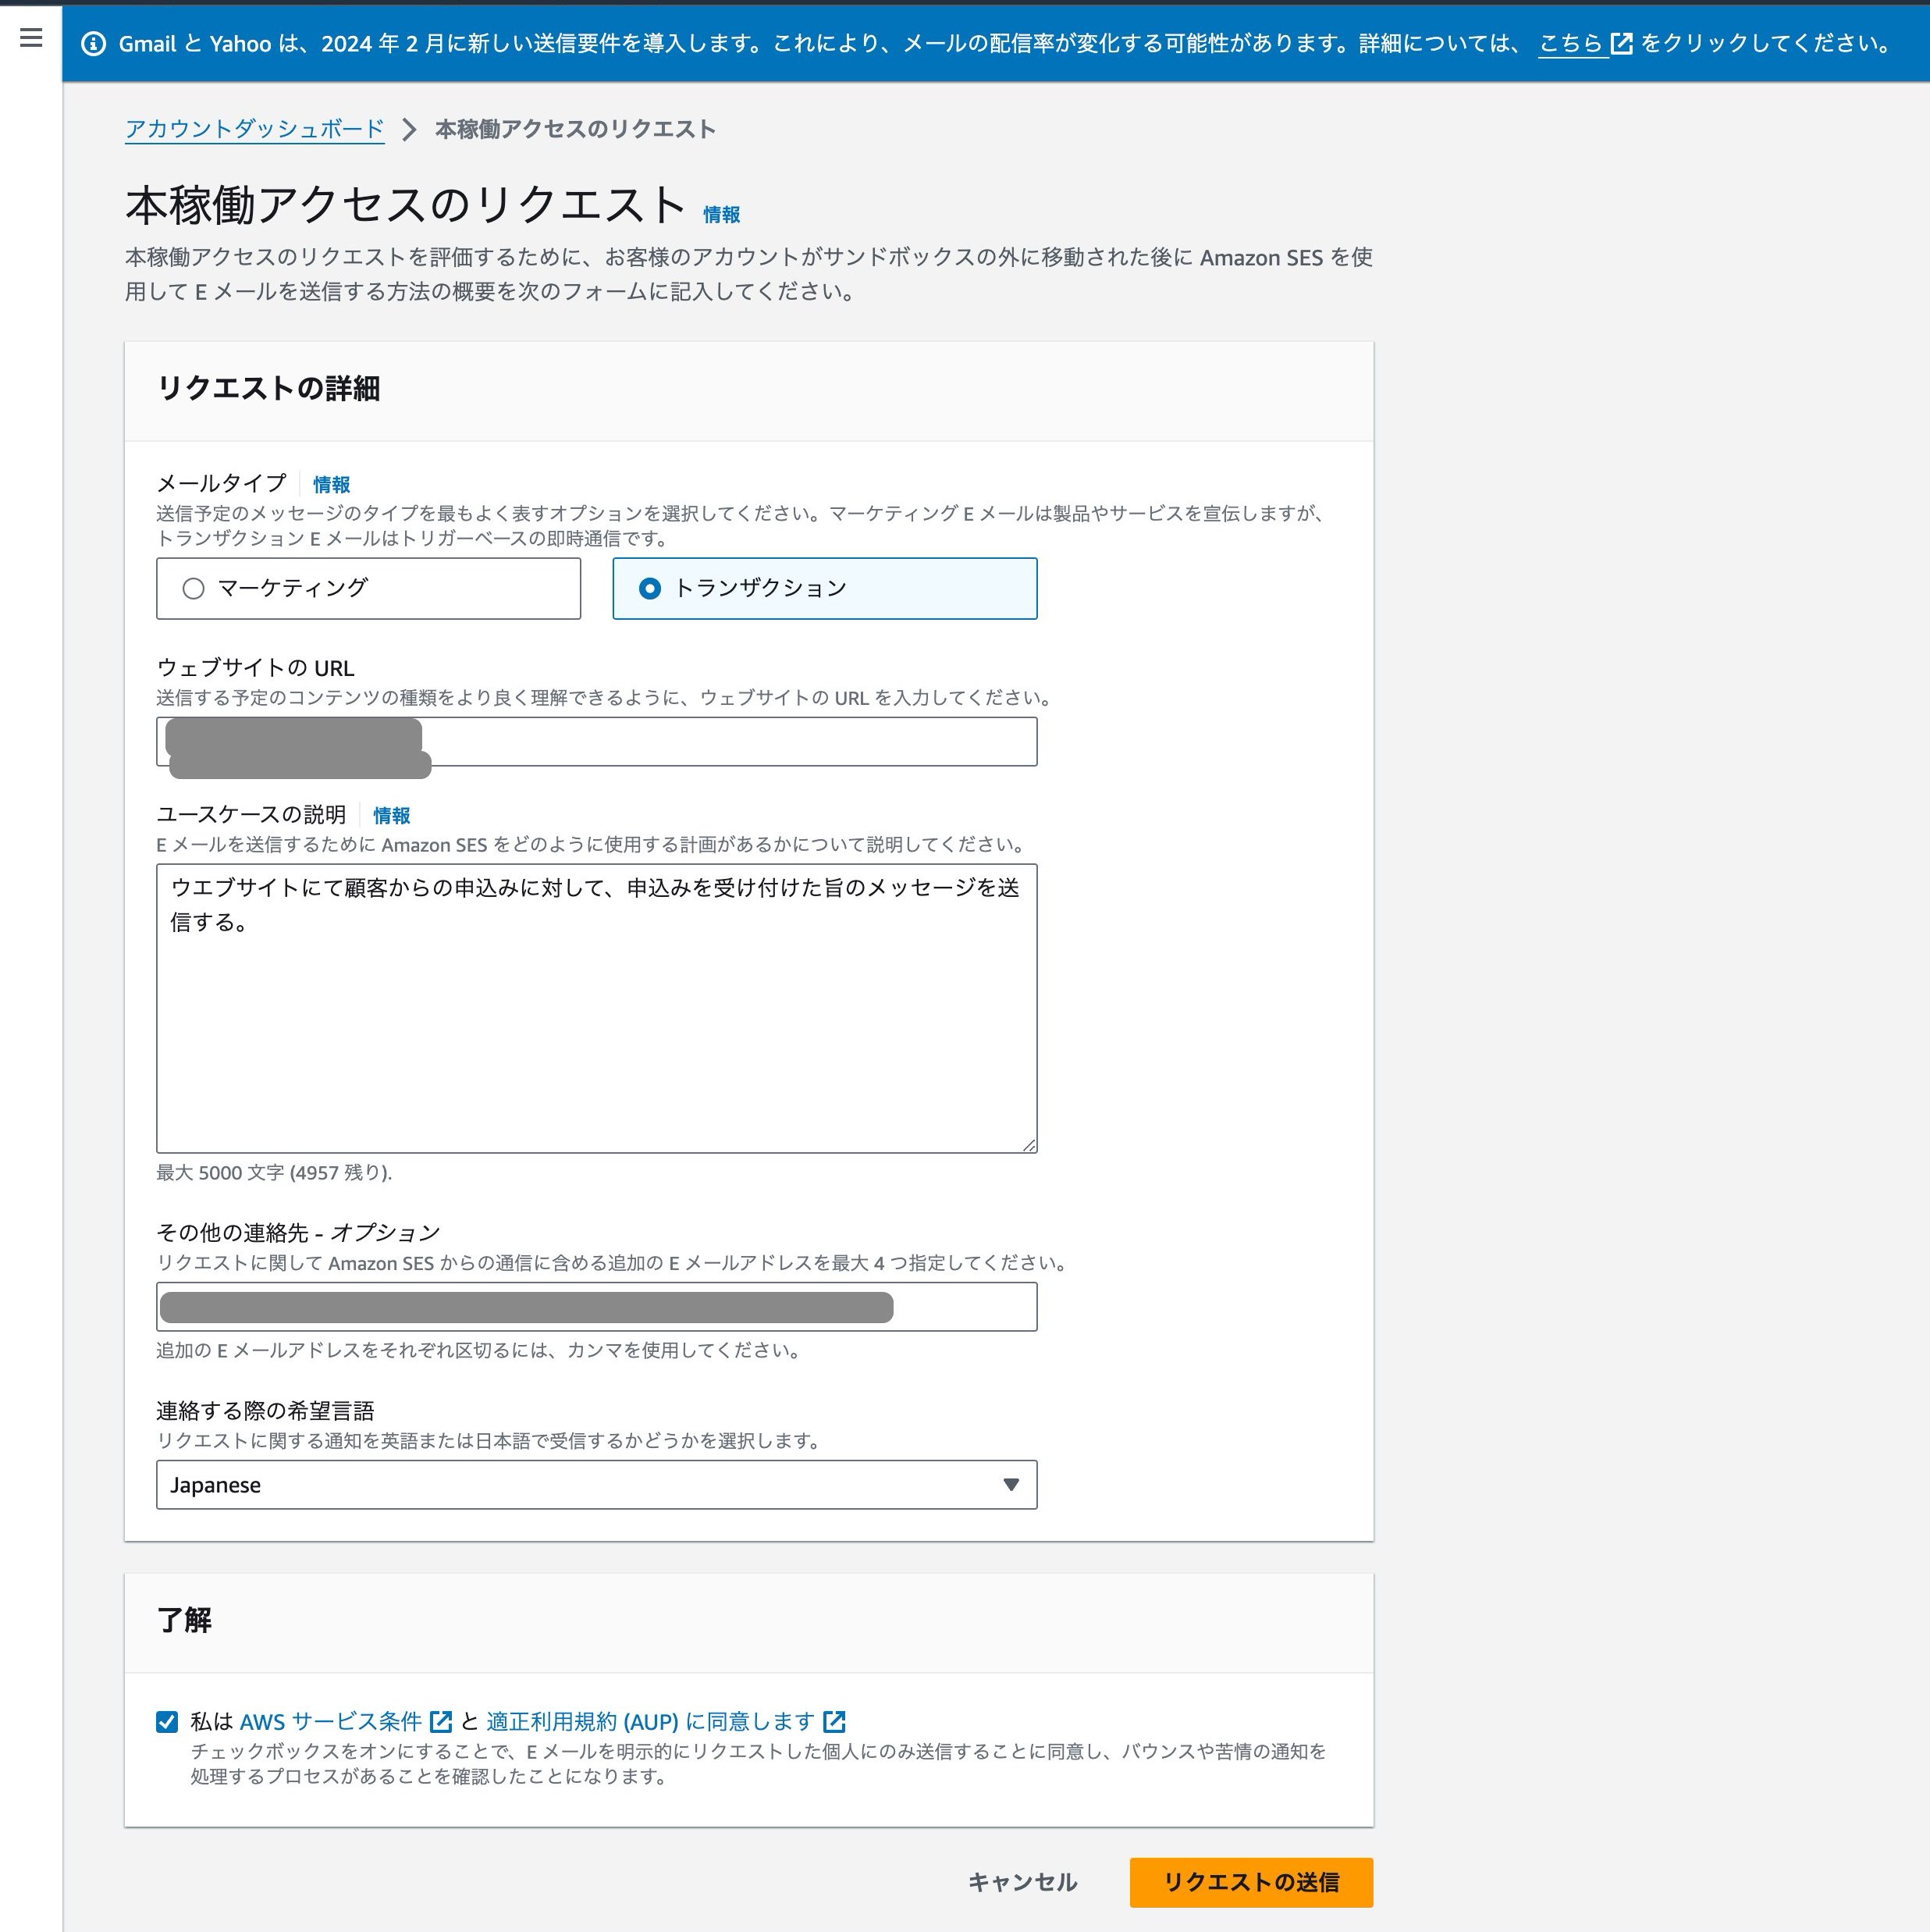Click the その他の連絡先 email input field
1930x1932 pixels.
click(596, 1307)
